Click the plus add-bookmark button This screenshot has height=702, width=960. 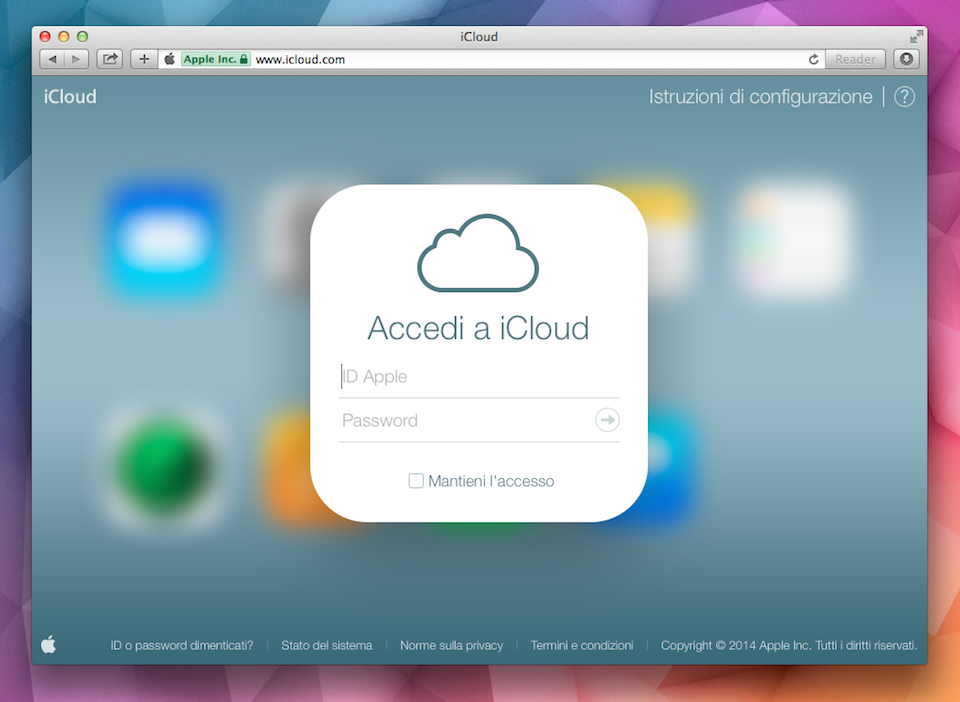point(144,59)
